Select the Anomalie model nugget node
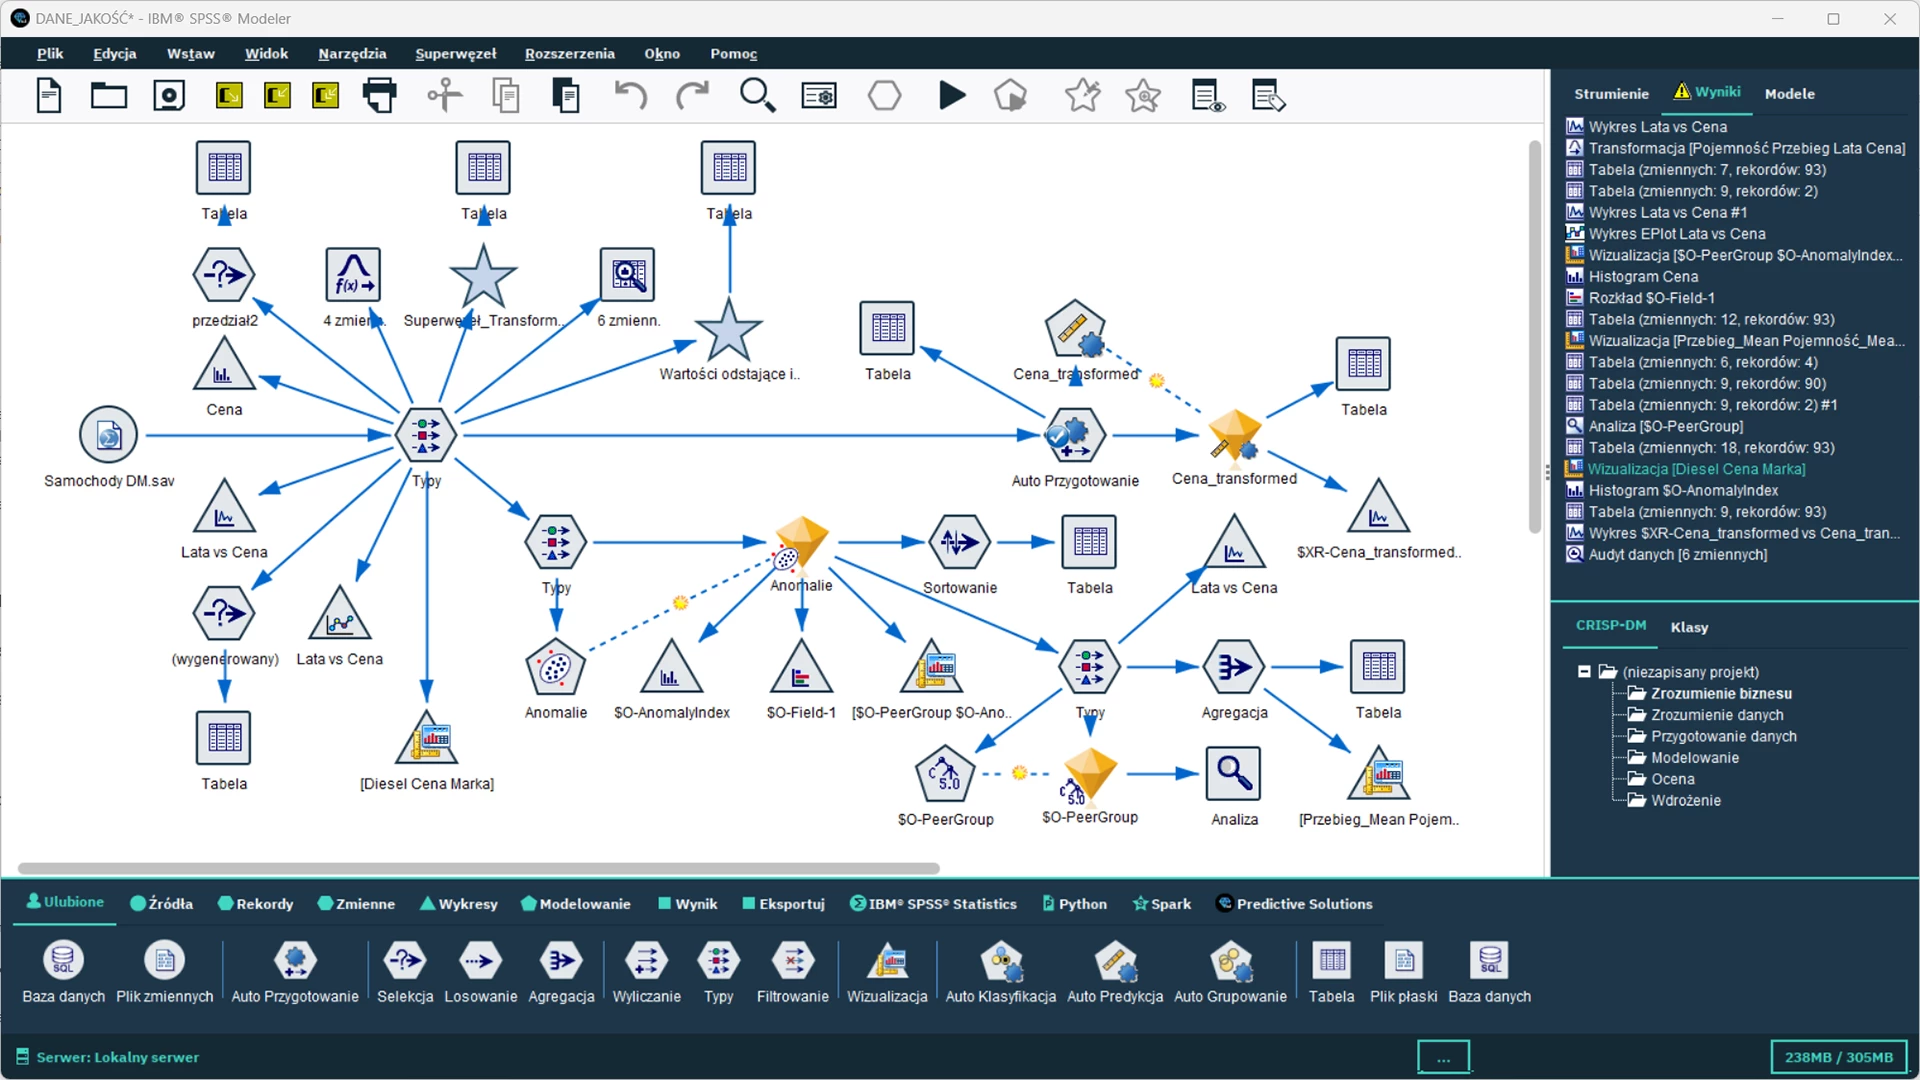The height and width of the screenshot is (1080, 1920). click(800, 543)
